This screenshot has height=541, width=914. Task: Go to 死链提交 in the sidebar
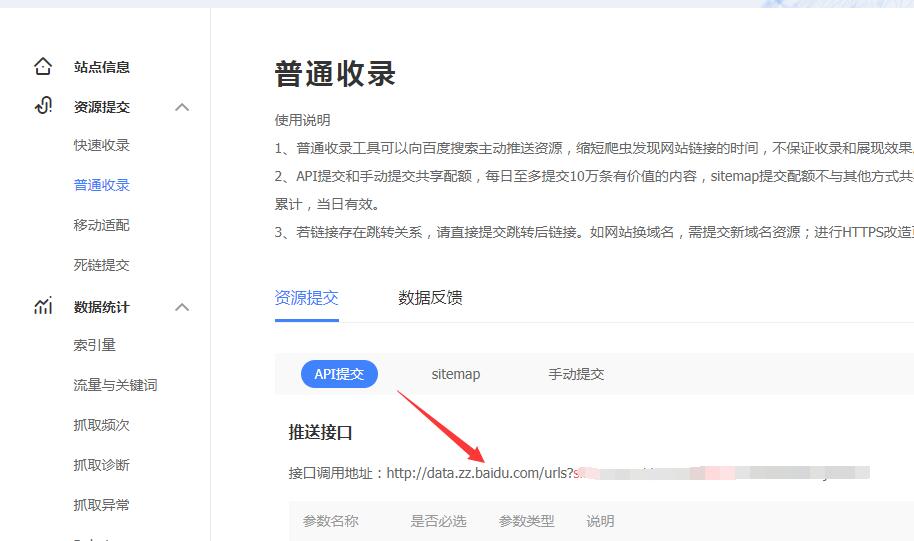[x=101, y=265]
